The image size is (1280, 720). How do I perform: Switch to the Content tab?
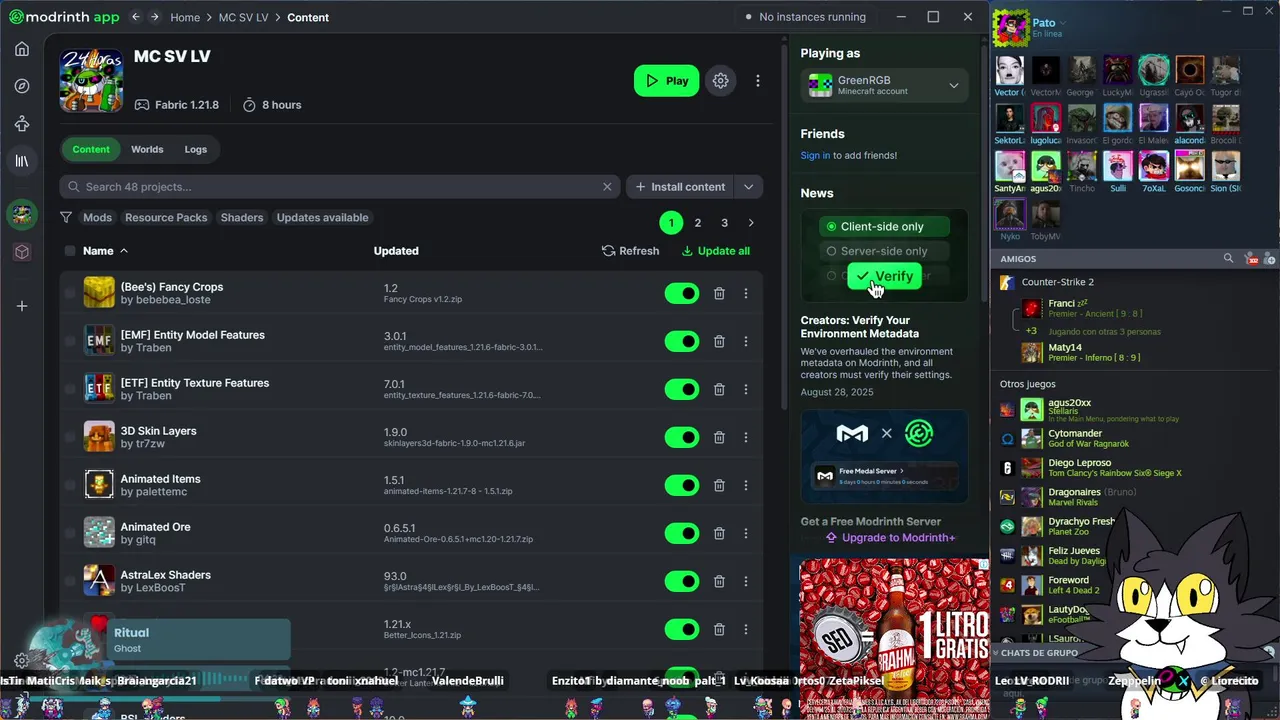tap(91, 149)
